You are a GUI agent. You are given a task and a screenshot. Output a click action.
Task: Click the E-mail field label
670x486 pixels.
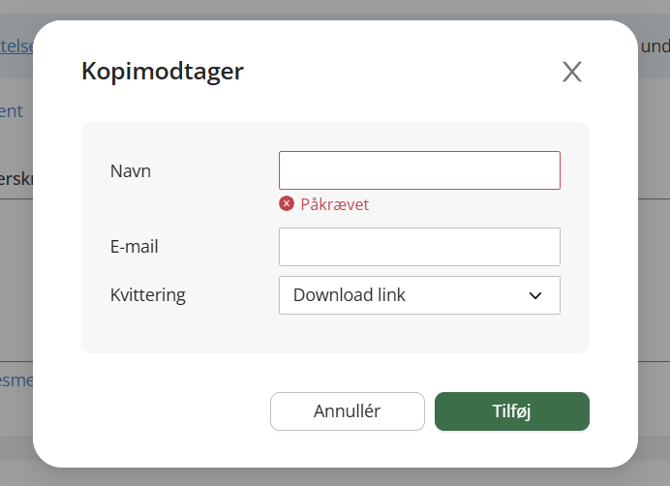coord(134,247)
